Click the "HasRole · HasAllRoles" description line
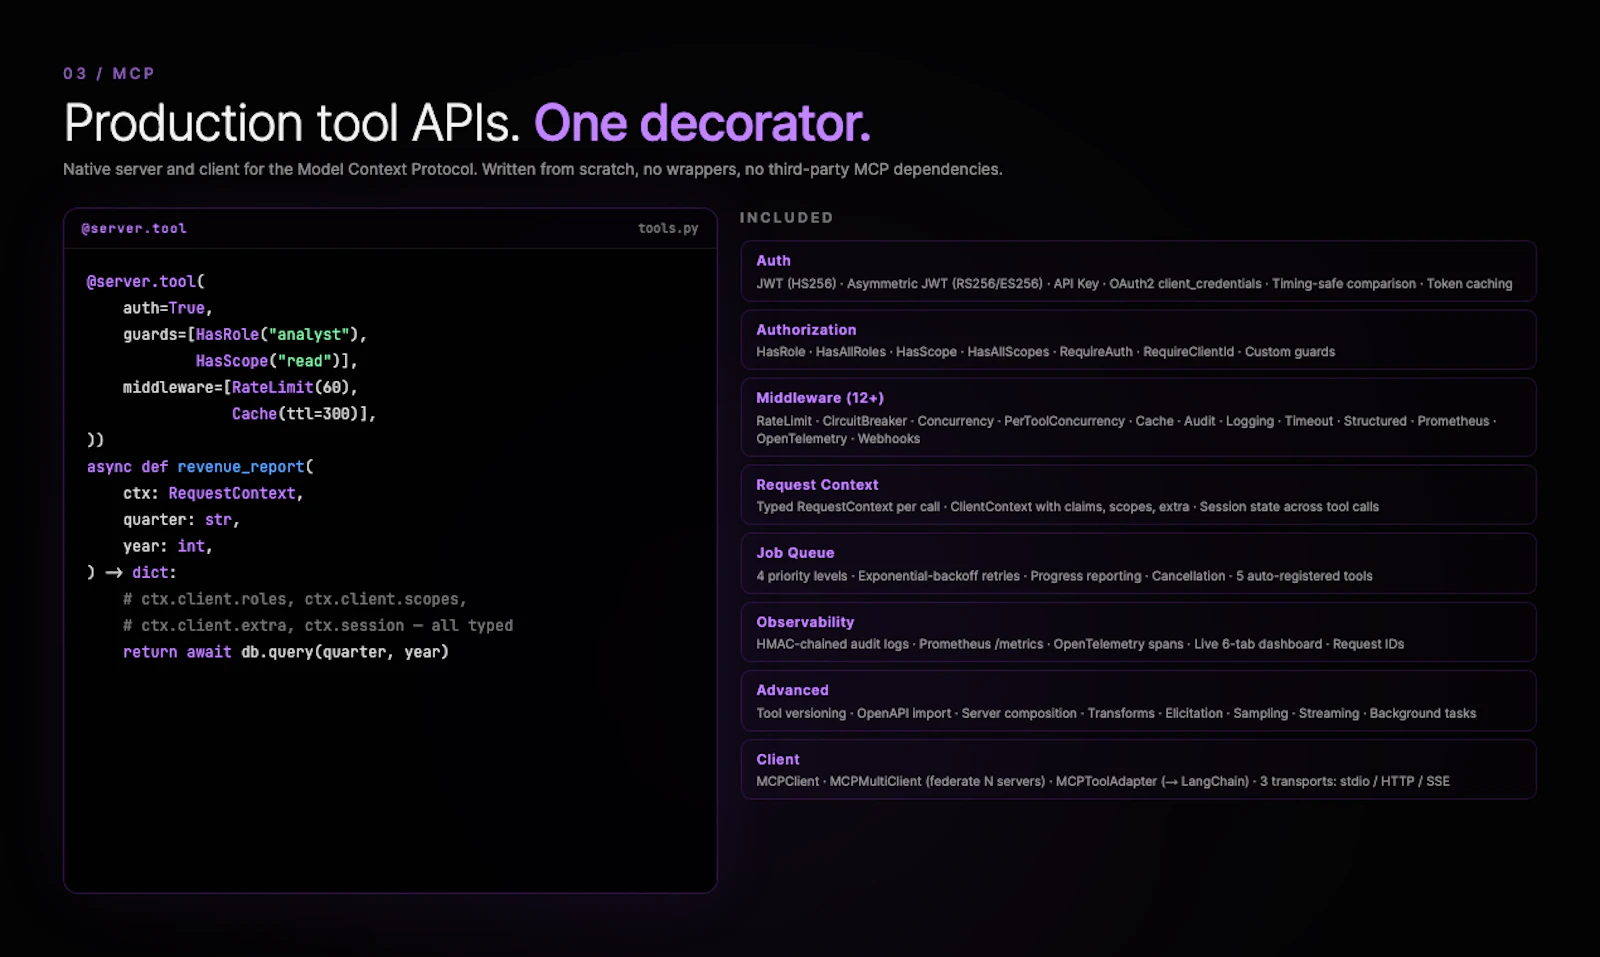Screen dimensions: 1600x957 tap(1045, 352)
